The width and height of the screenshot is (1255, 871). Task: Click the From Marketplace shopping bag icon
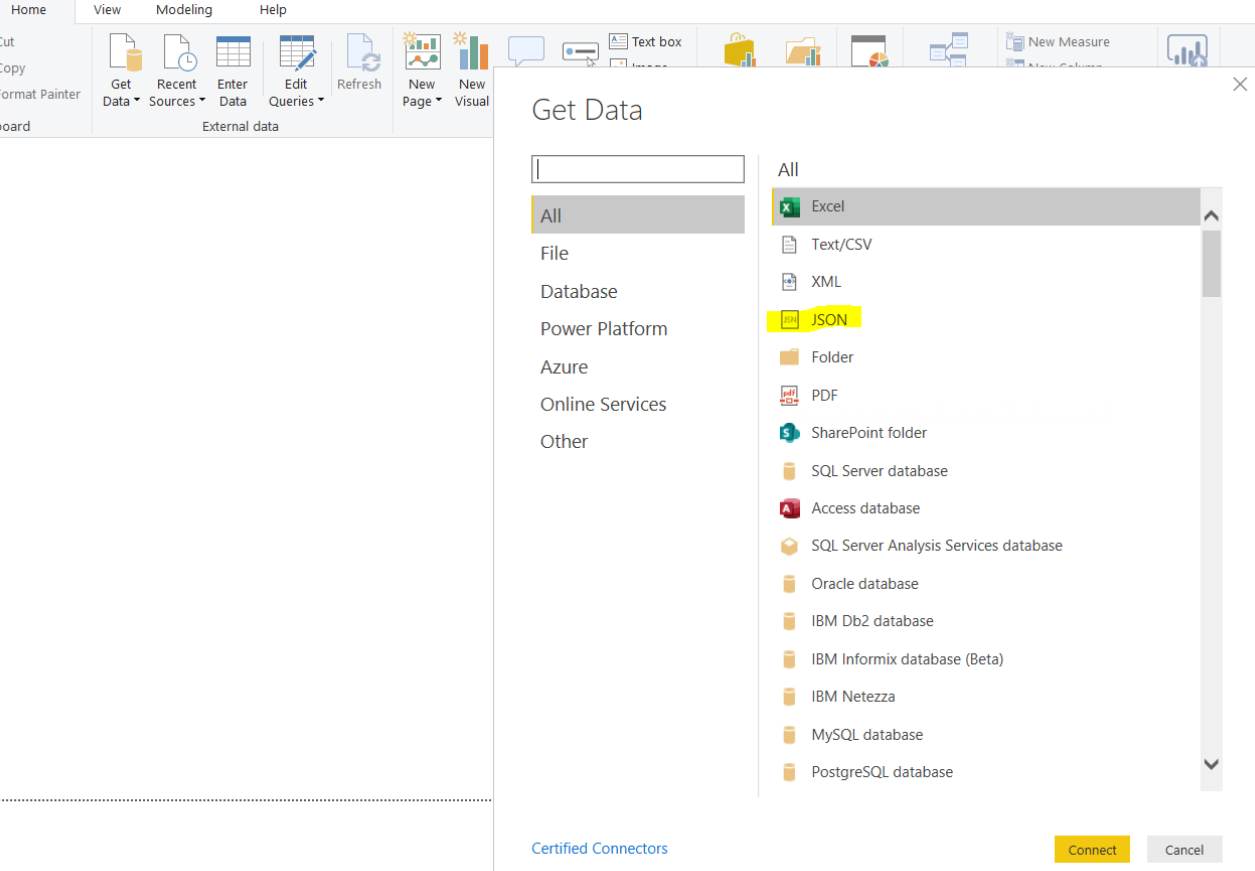[740, 50]
